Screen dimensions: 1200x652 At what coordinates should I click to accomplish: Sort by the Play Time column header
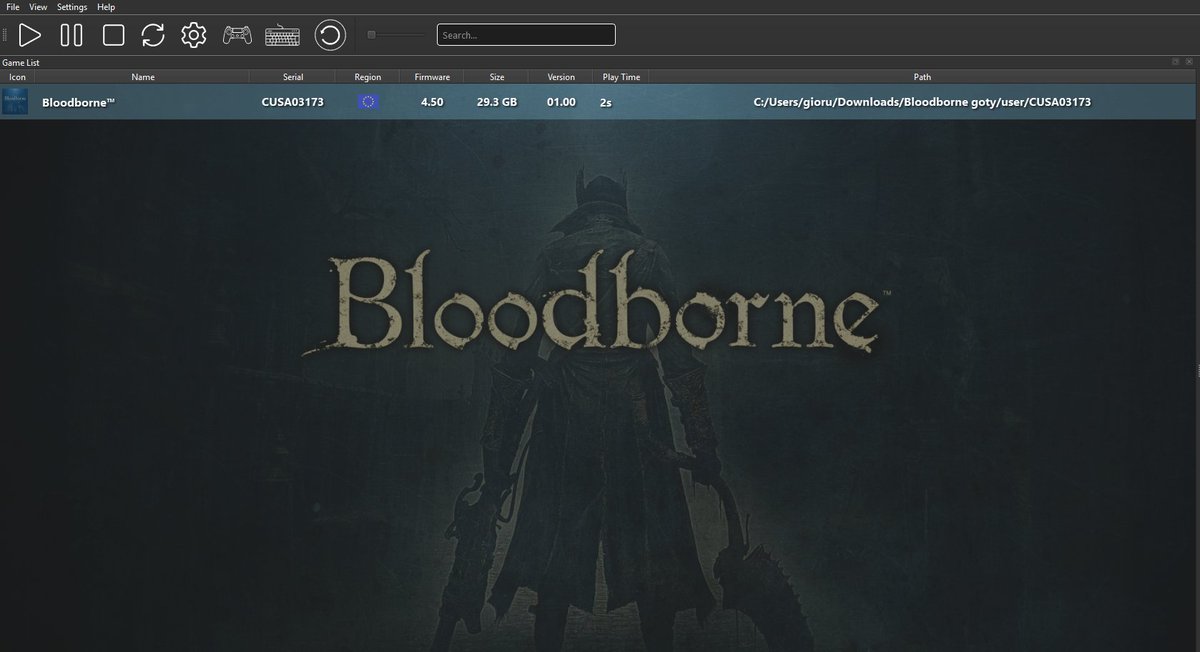[620, 77]
